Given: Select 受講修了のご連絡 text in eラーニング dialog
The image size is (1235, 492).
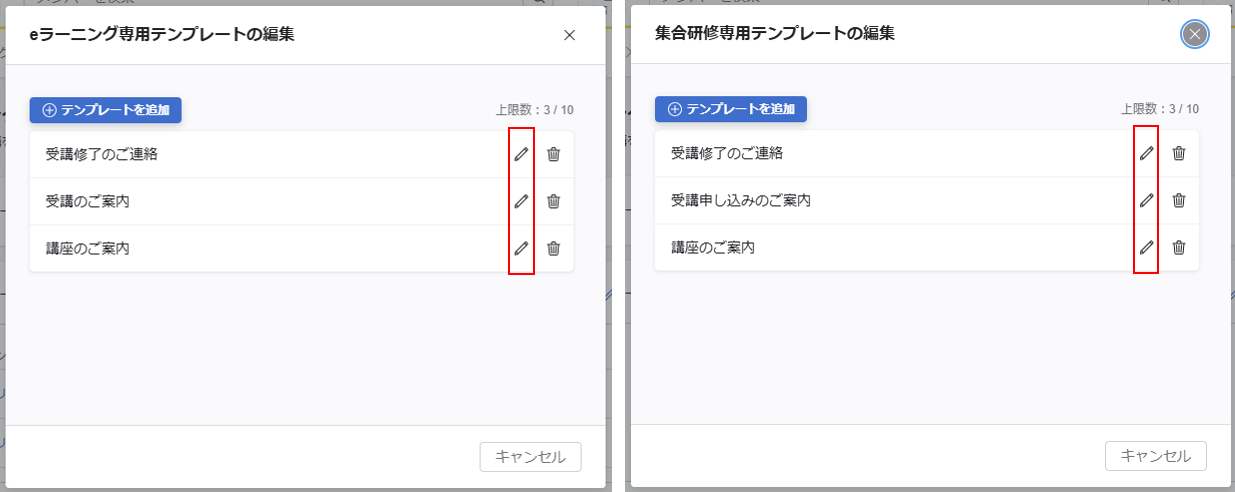Looking at the screenshot, I should point(101,154).
